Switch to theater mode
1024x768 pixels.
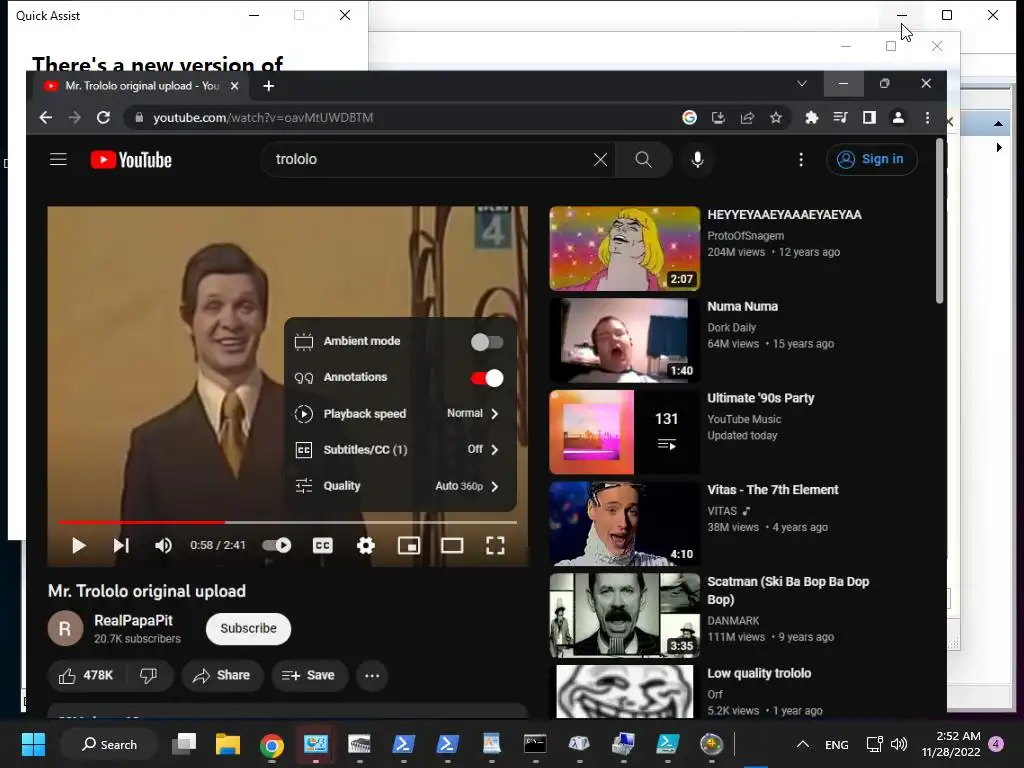[452, 545]
